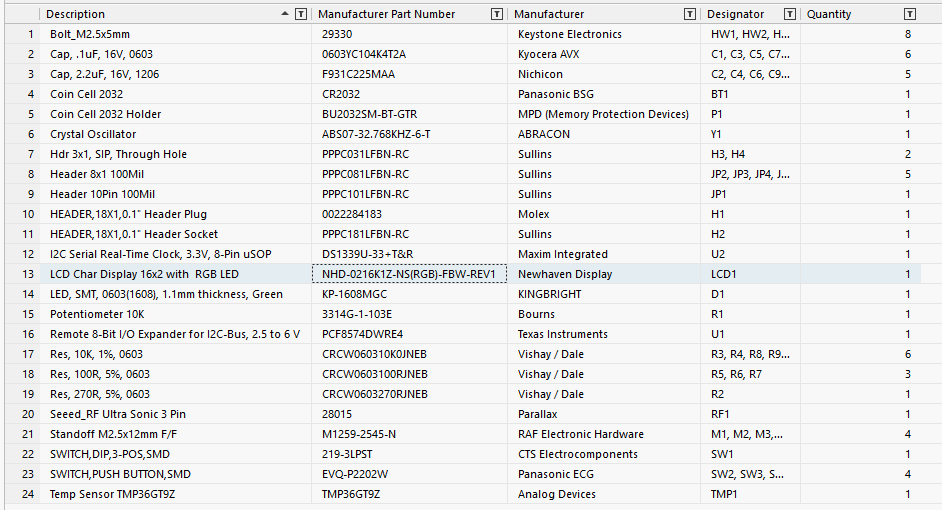
Task: Open the Quantity column filter icon
Action: [910, 14]
